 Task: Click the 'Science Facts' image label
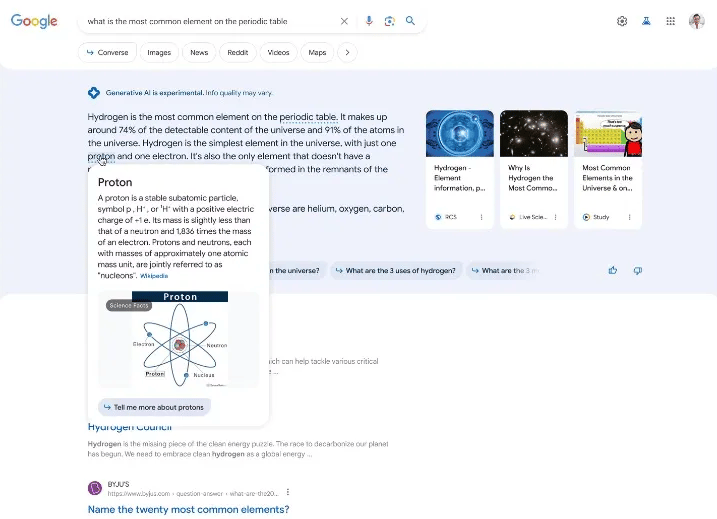[129, 305]
